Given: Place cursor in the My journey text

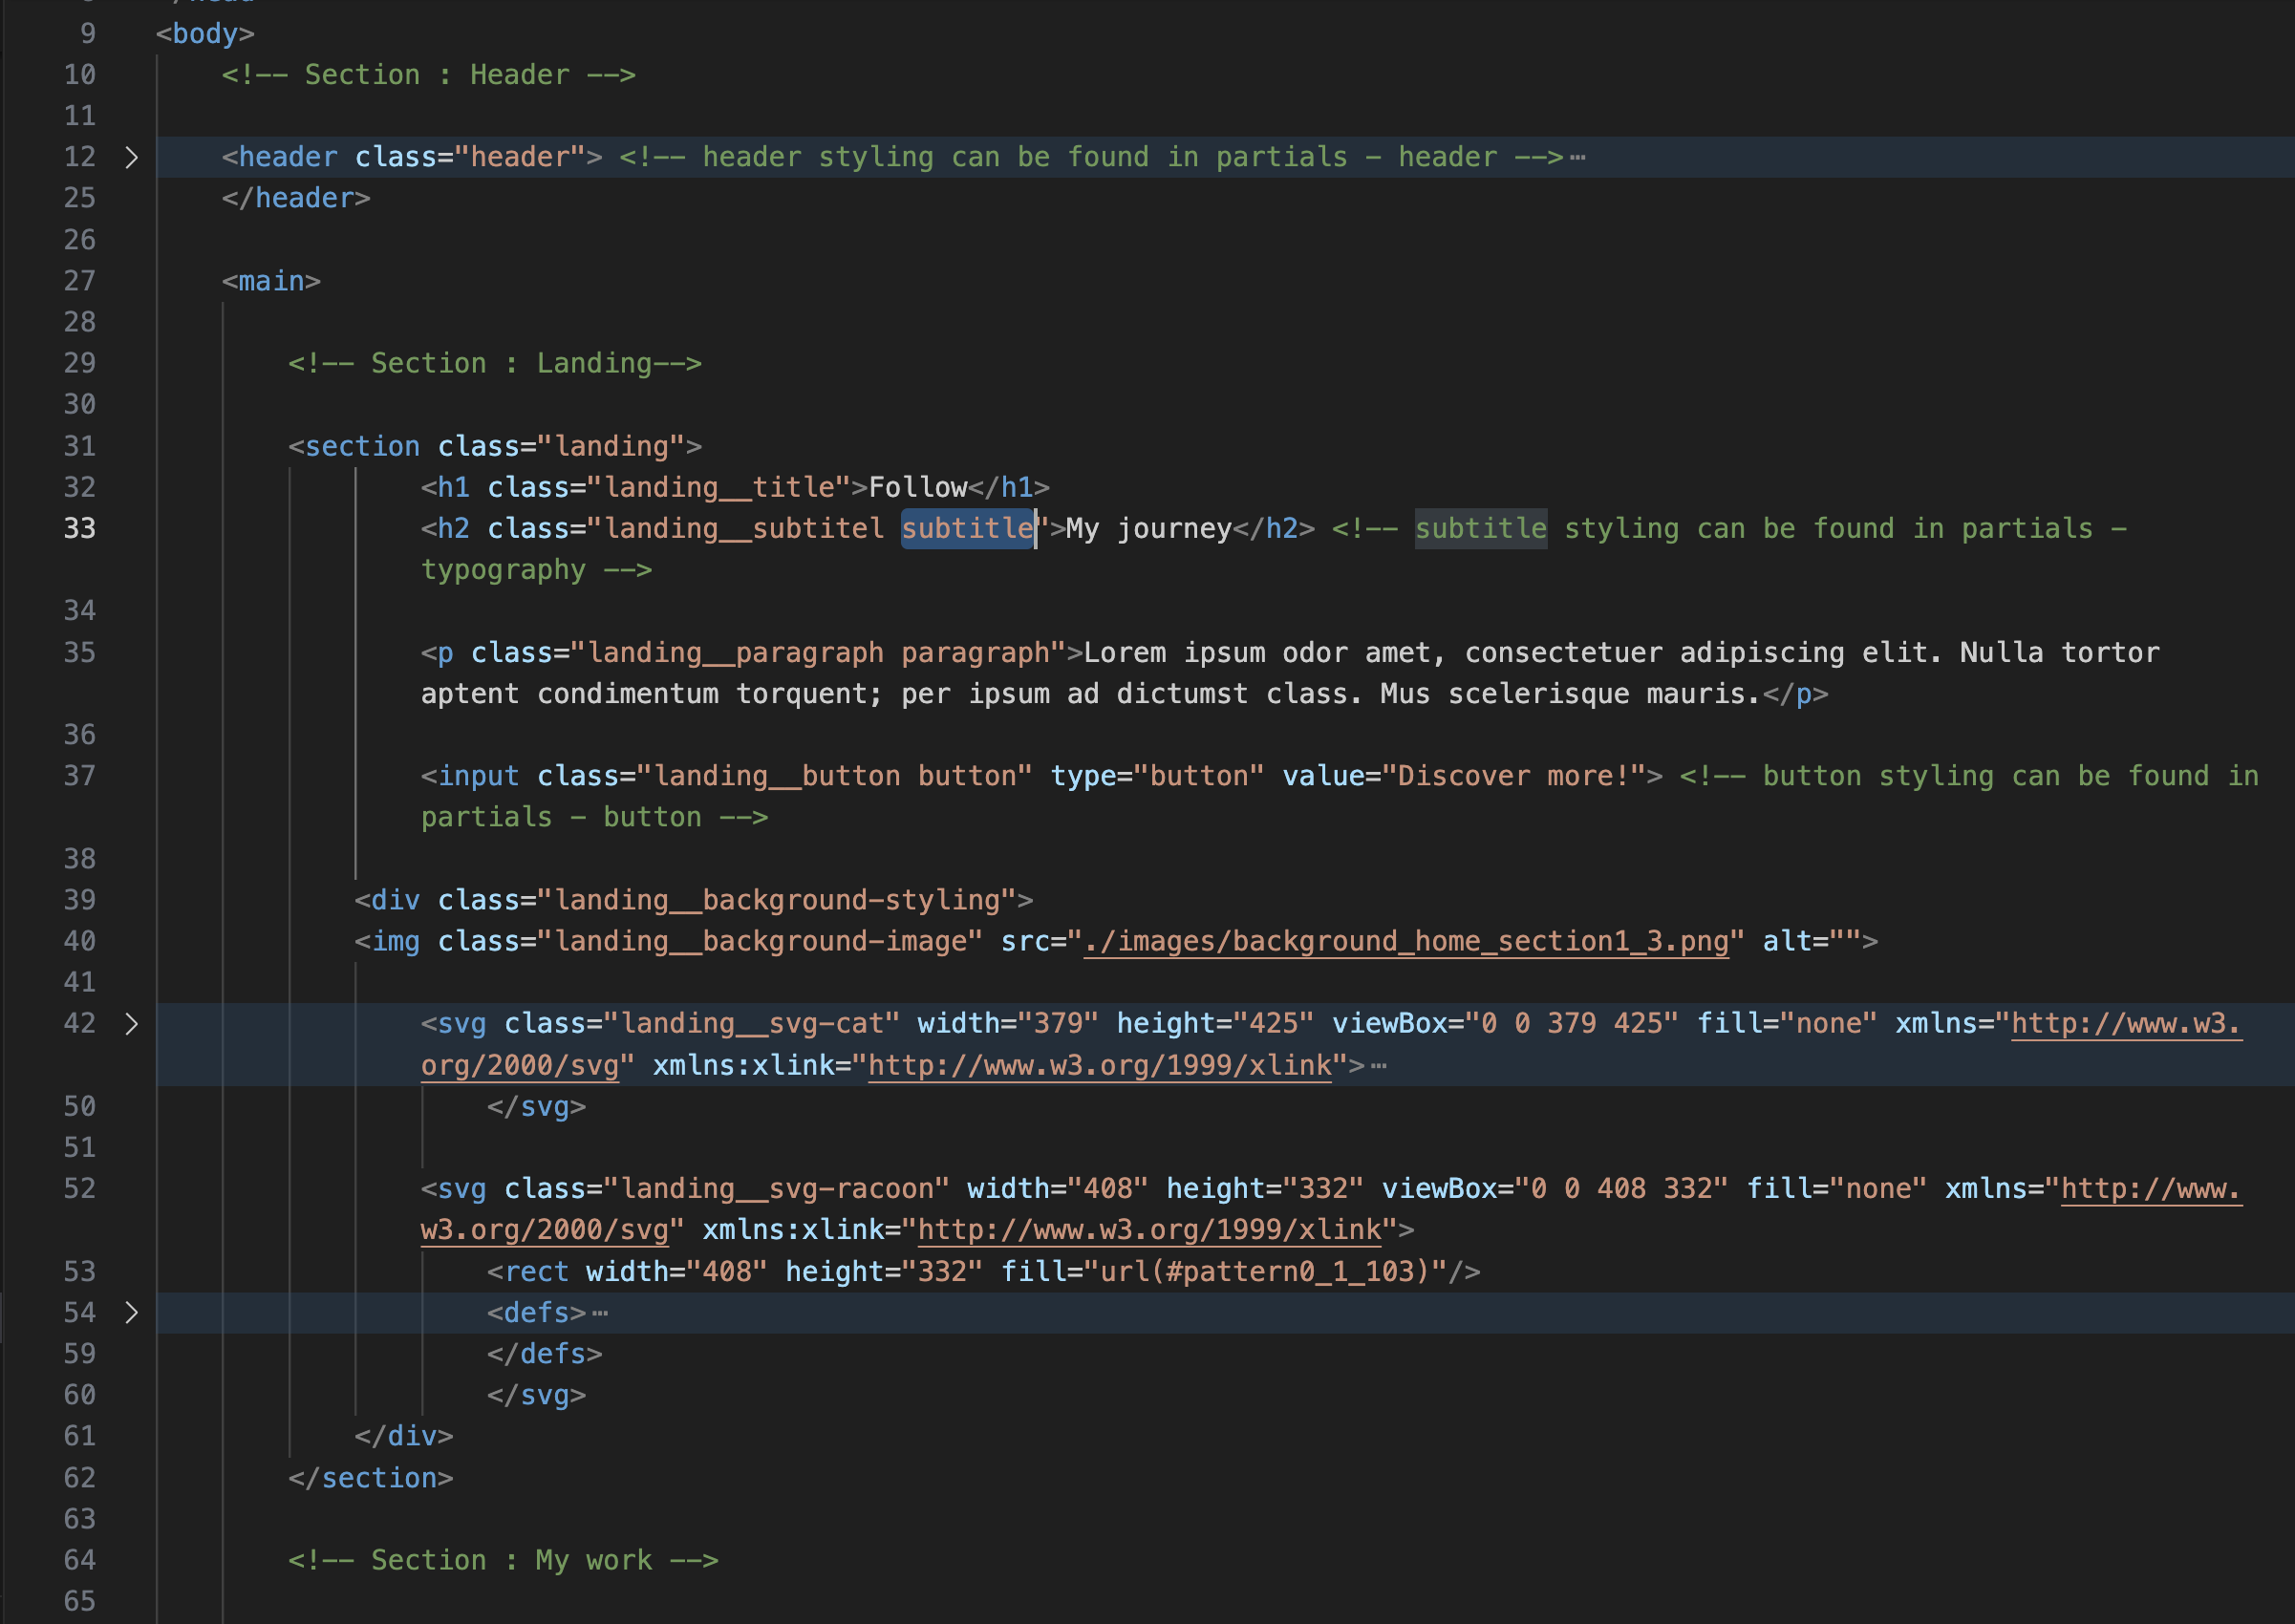Looking at the screenshot, I should (x=1148, y=528).
